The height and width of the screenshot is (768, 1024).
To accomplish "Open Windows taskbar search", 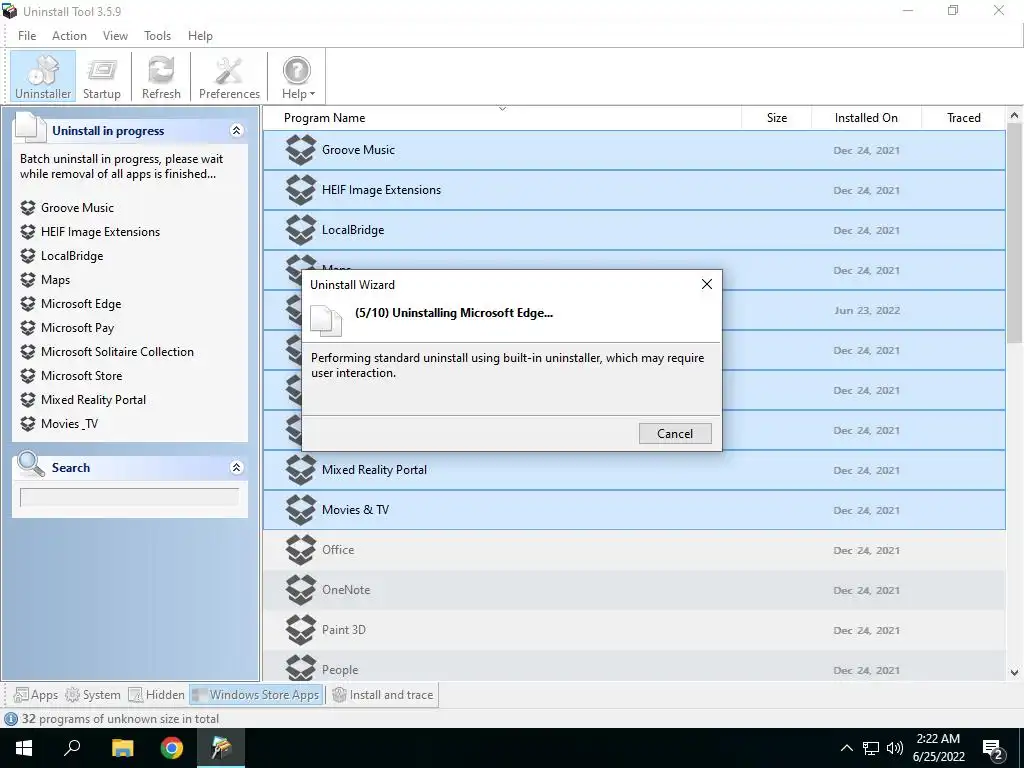I will coord(72,748).
